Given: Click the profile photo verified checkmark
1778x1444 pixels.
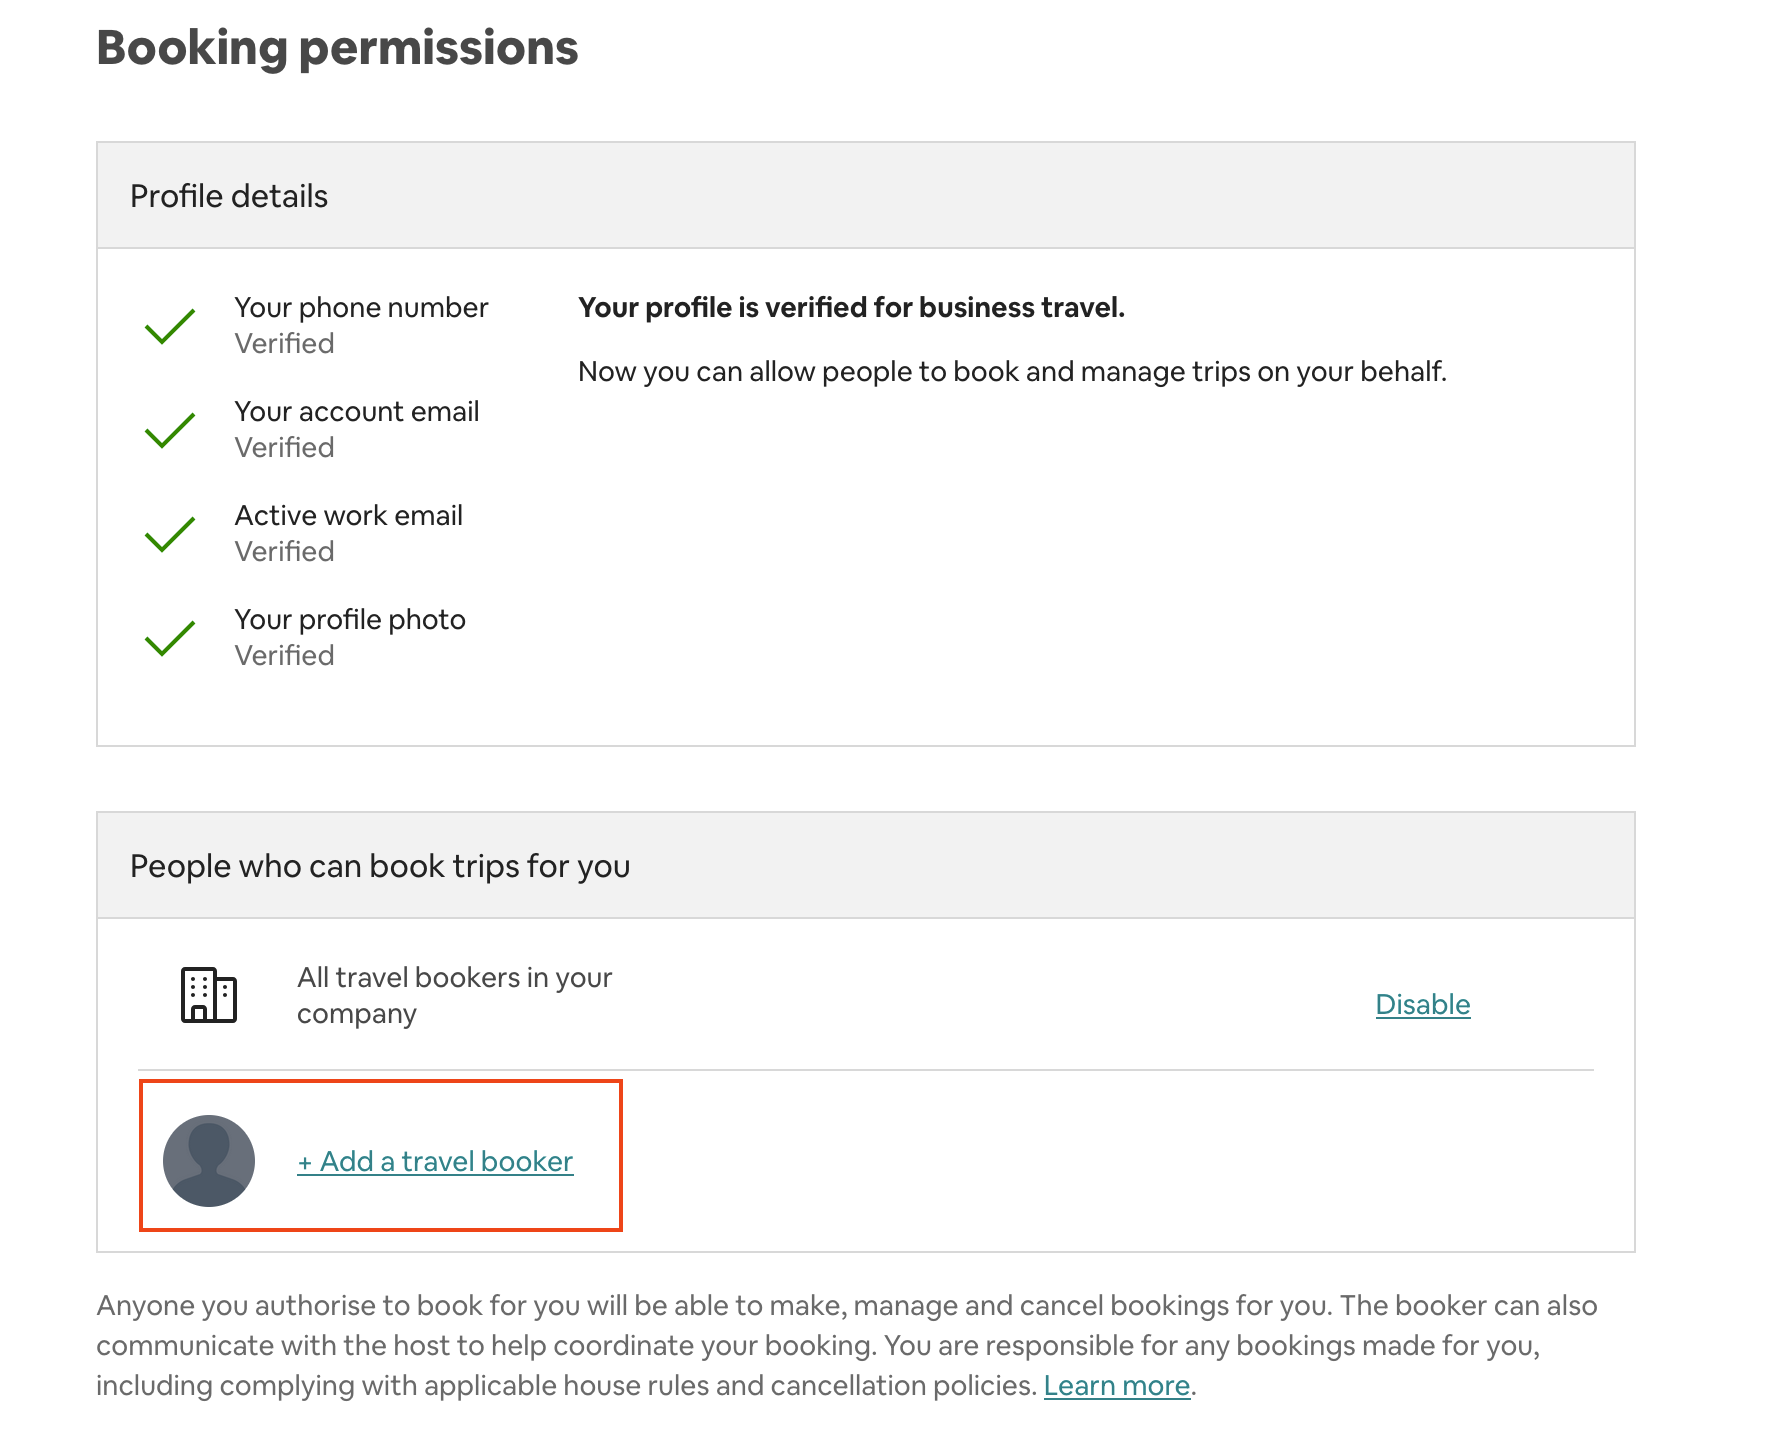Looking at the screenshot, I should 170,638.
